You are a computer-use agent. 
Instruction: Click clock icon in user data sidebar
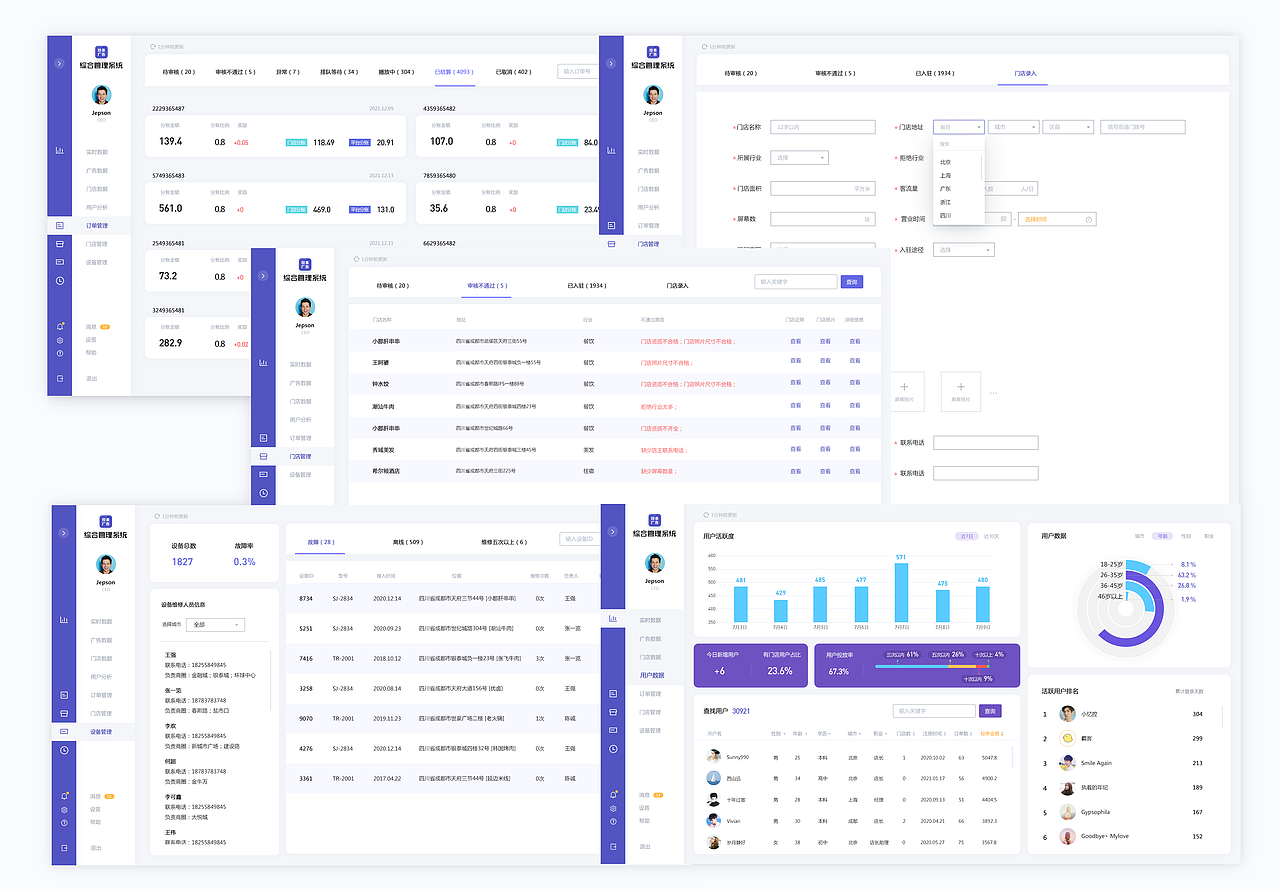coord(612,749)
